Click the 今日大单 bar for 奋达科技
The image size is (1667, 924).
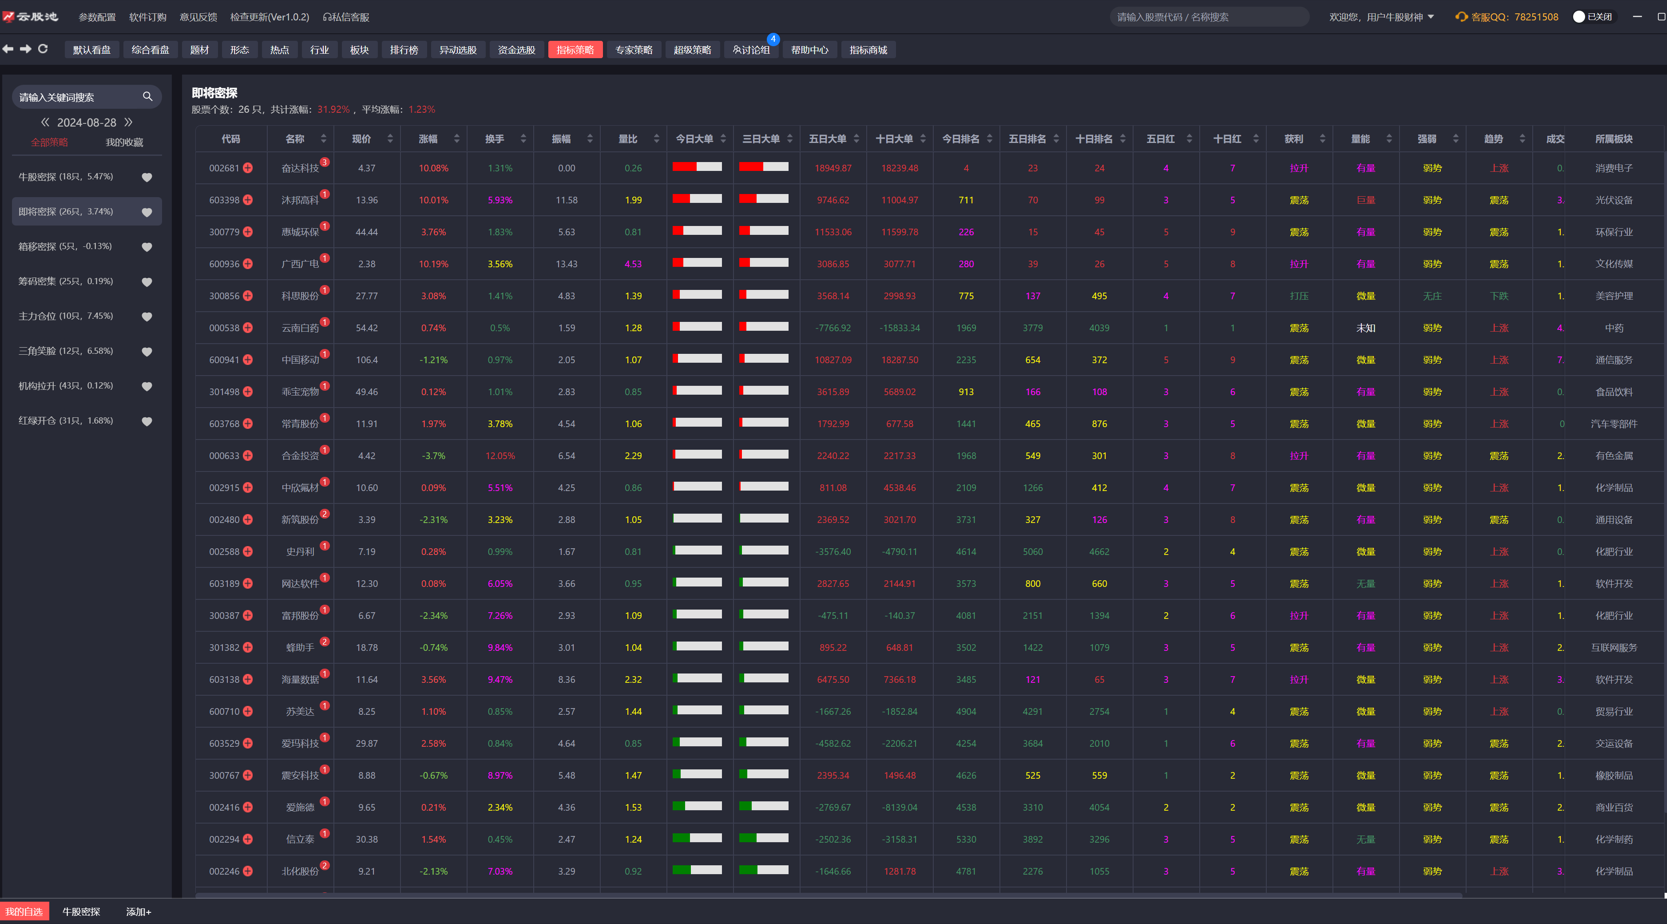697,167
